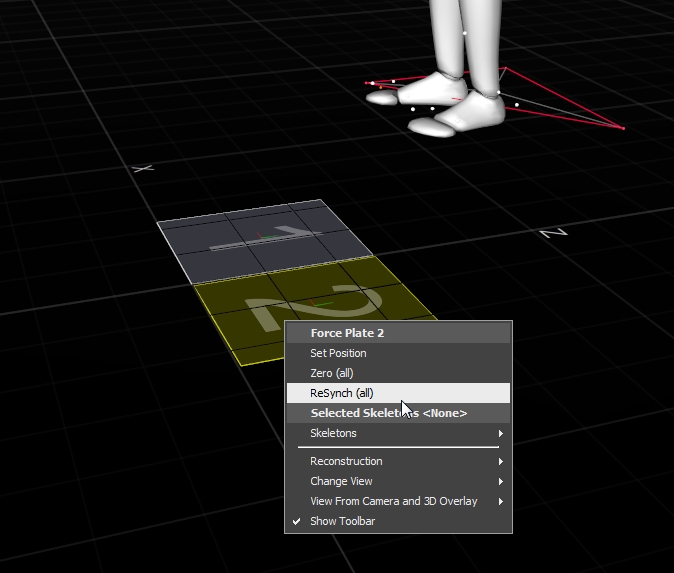Choose ReSynch (all) from the context menu
The height and width of the screenshot is (573, 674).
[341, 393]
